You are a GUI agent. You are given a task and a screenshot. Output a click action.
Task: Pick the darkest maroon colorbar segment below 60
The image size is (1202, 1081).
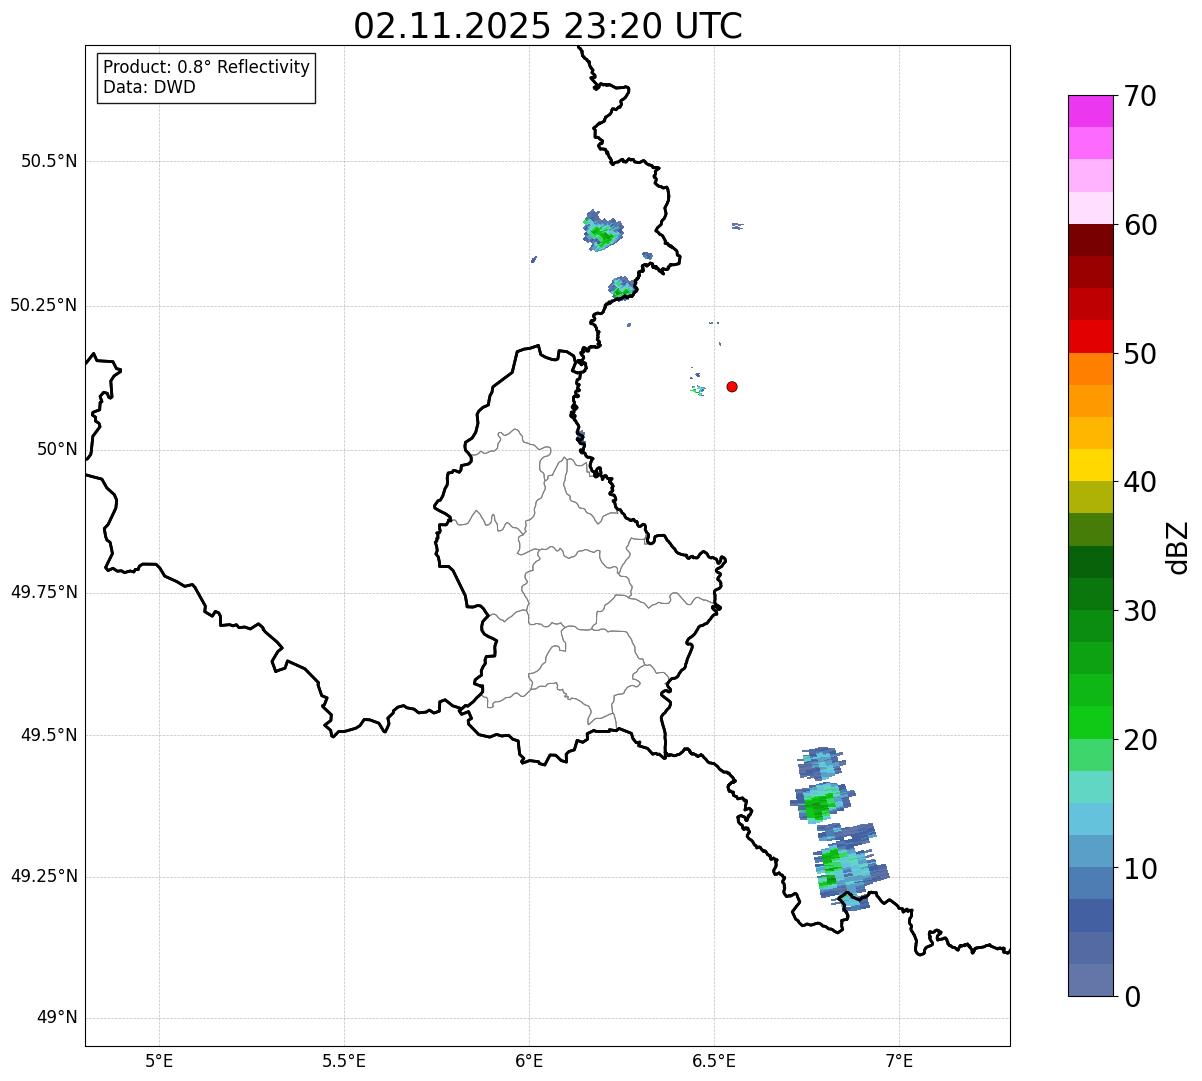click(1090, 240)
